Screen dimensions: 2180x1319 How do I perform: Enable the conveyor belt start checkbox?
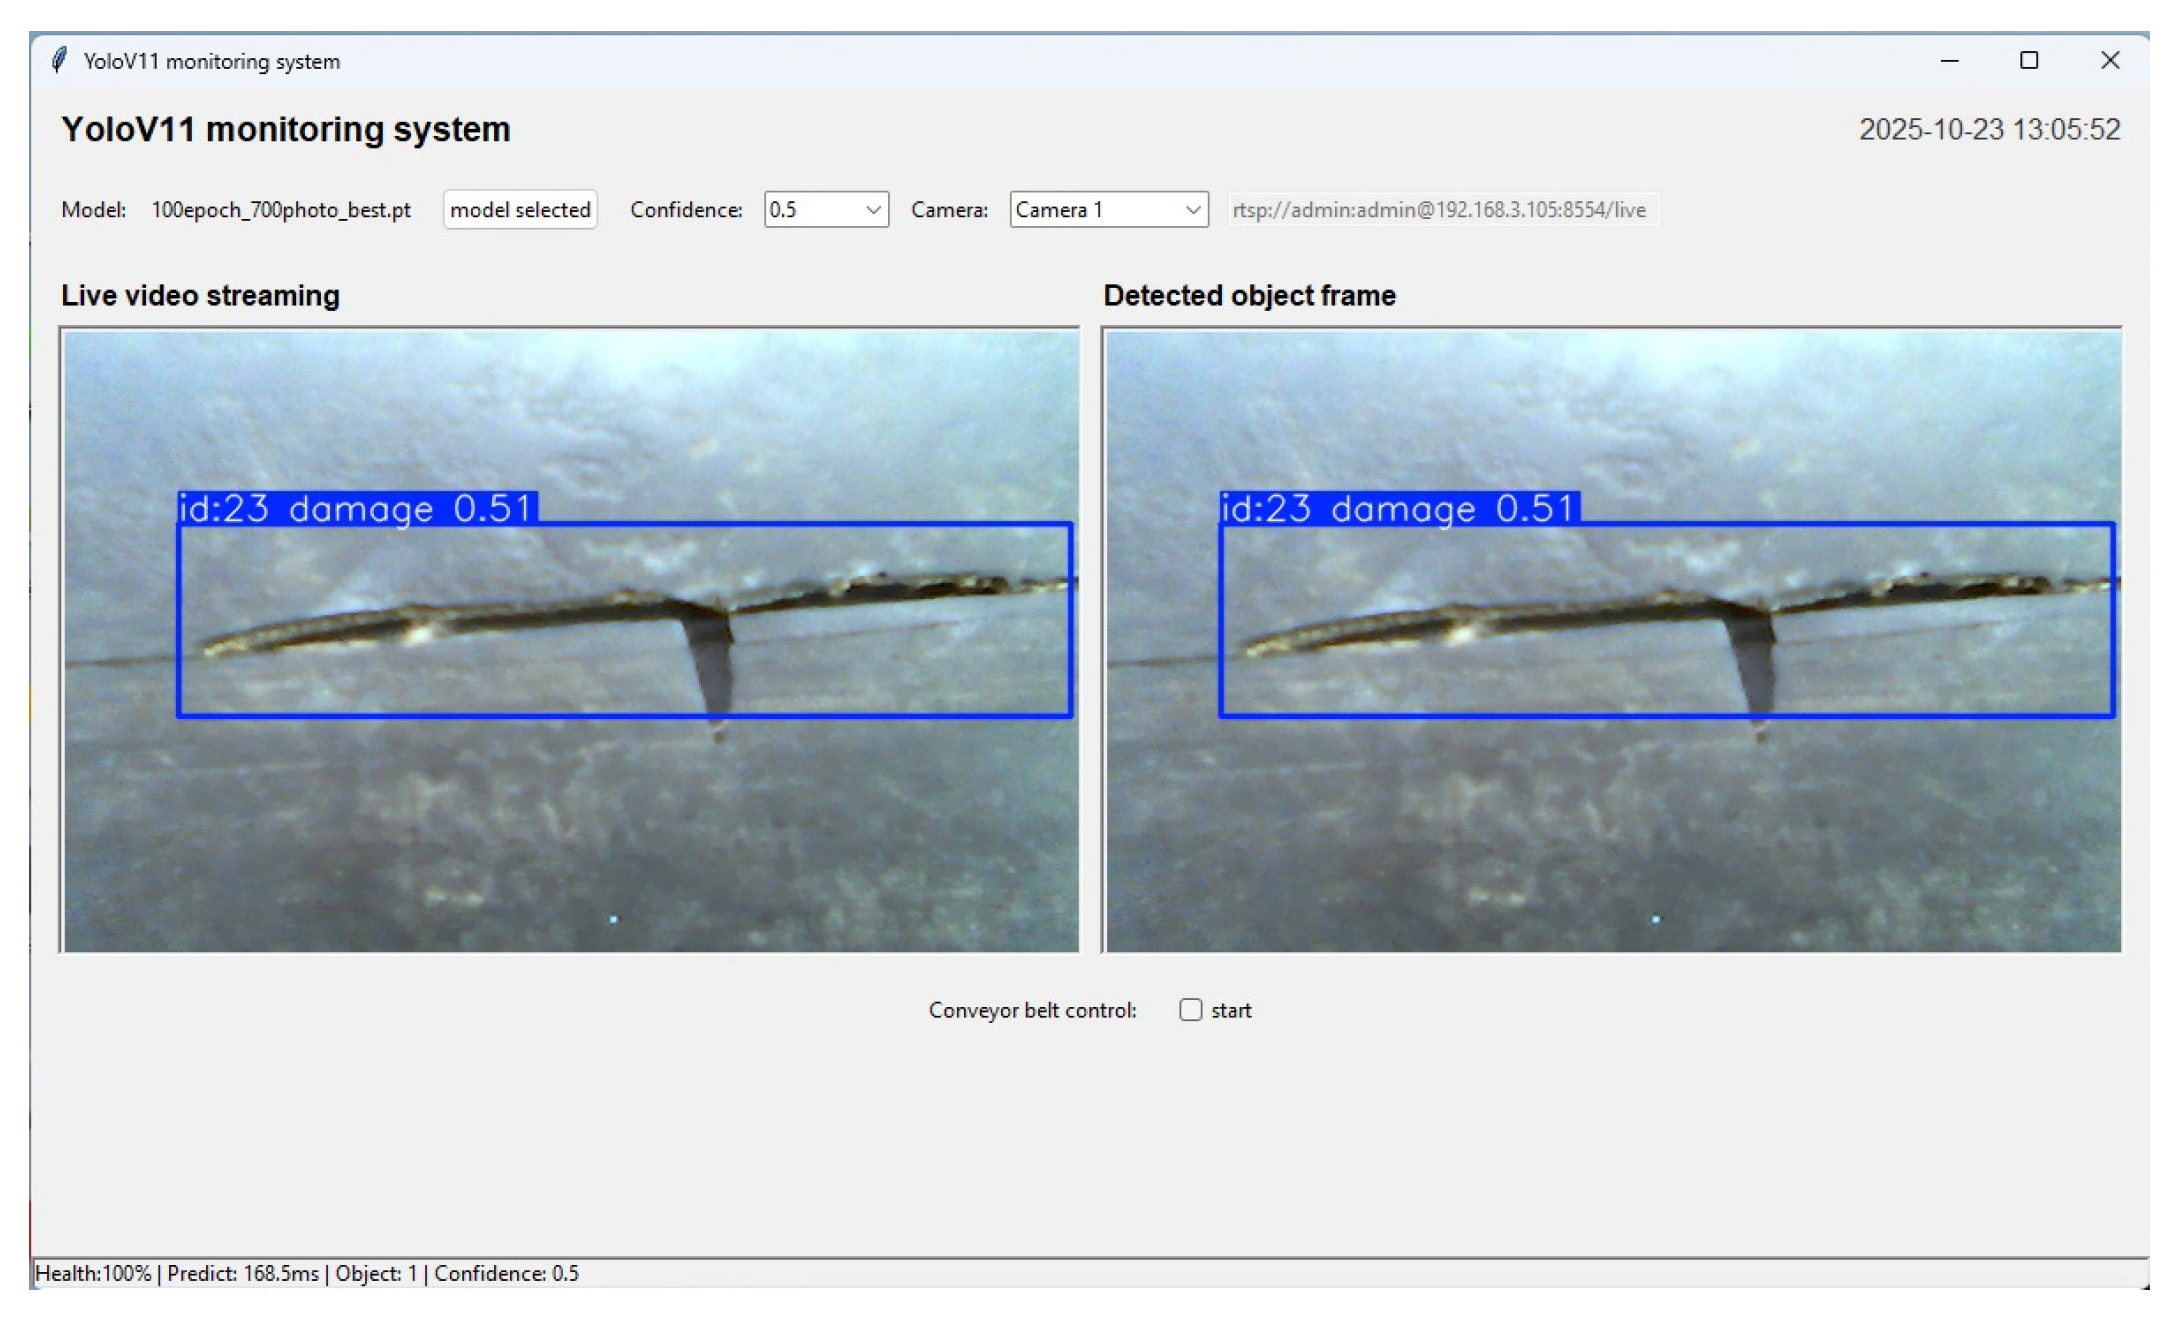pyautogui.click(x=1190, y=1010)
